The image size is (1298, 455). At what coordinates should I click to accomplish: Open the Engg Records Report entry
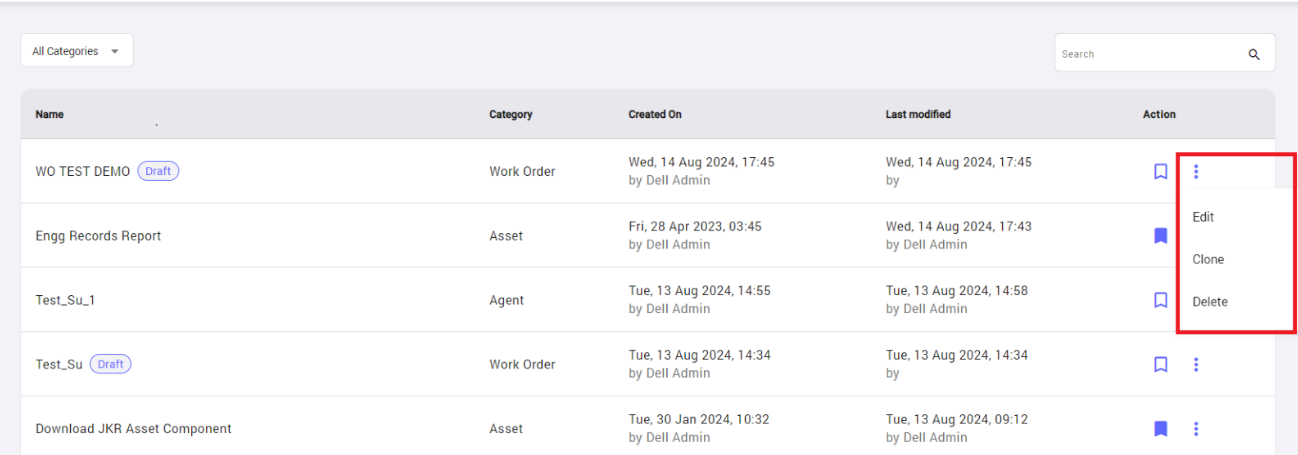(98, 236)
